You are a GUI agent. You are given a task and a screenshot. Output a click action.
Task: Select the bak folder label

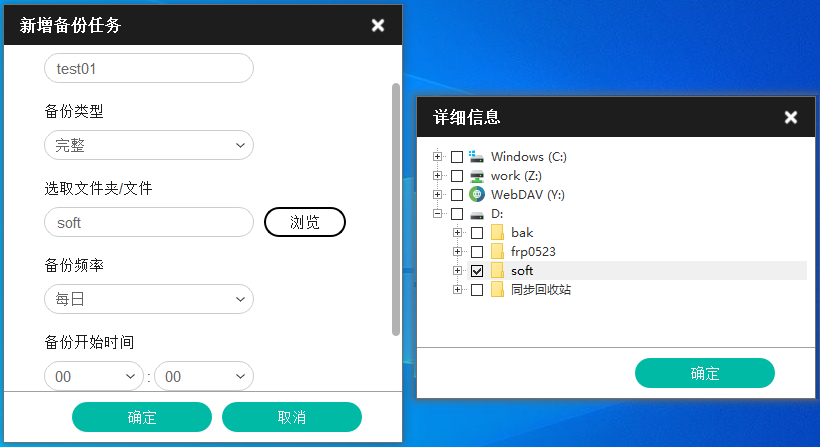[522, 233]
